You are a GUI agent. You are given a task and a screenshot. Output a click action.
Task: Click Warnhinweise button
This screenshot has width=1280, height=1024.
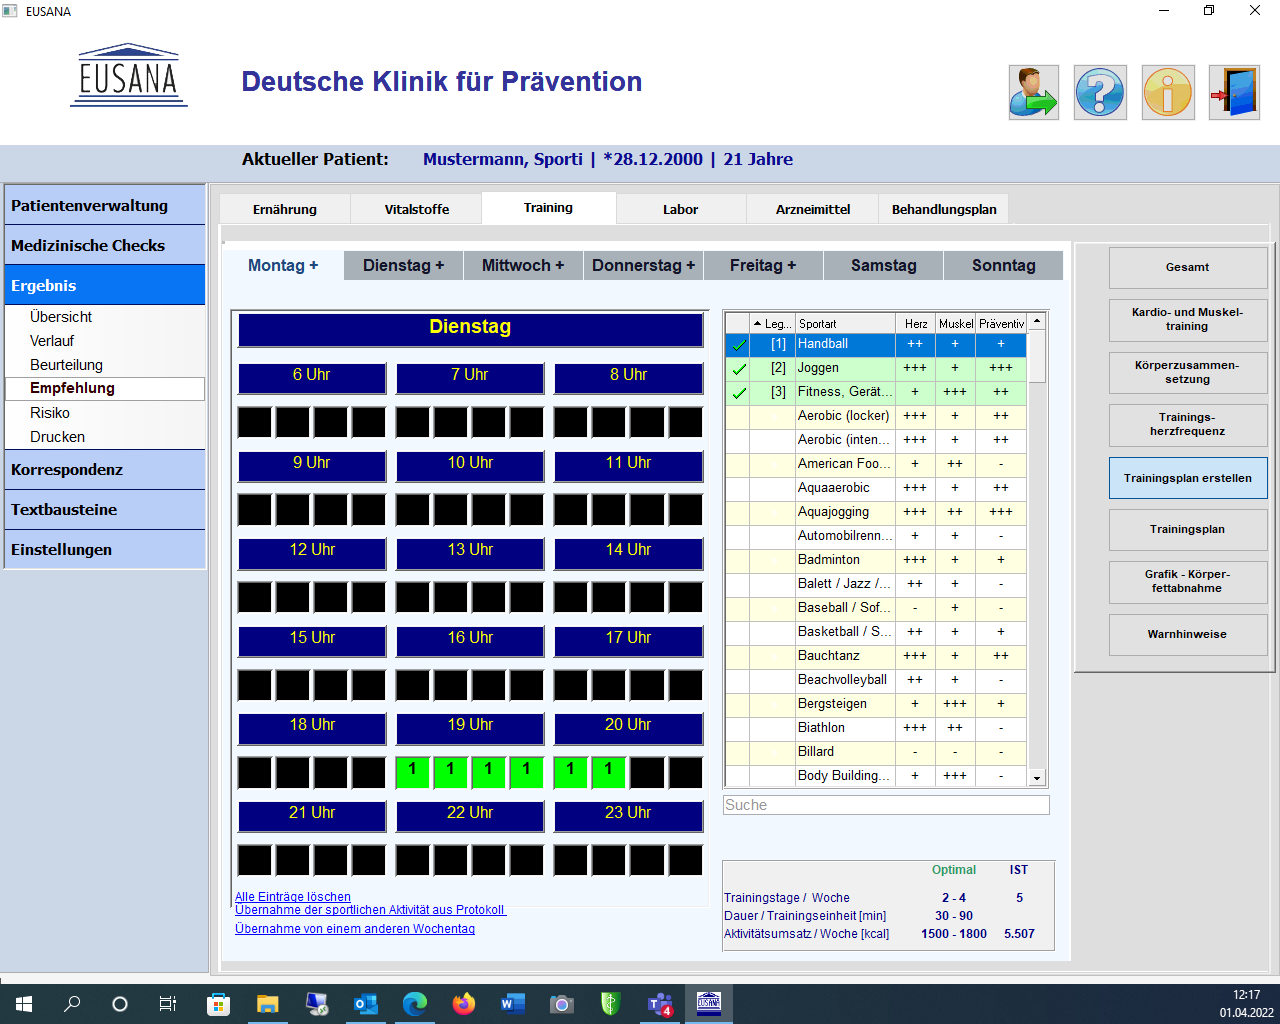[1188, 634]
